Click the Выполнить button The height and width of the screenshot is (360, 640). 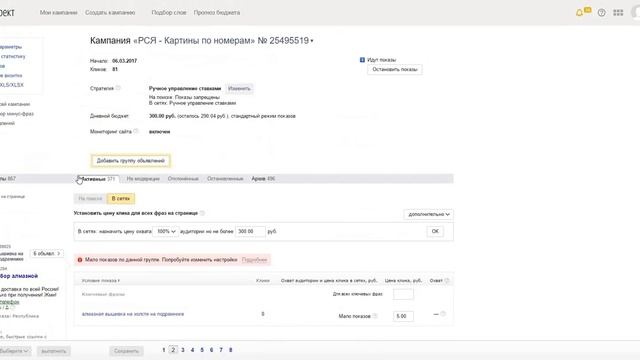coord(53,351)
